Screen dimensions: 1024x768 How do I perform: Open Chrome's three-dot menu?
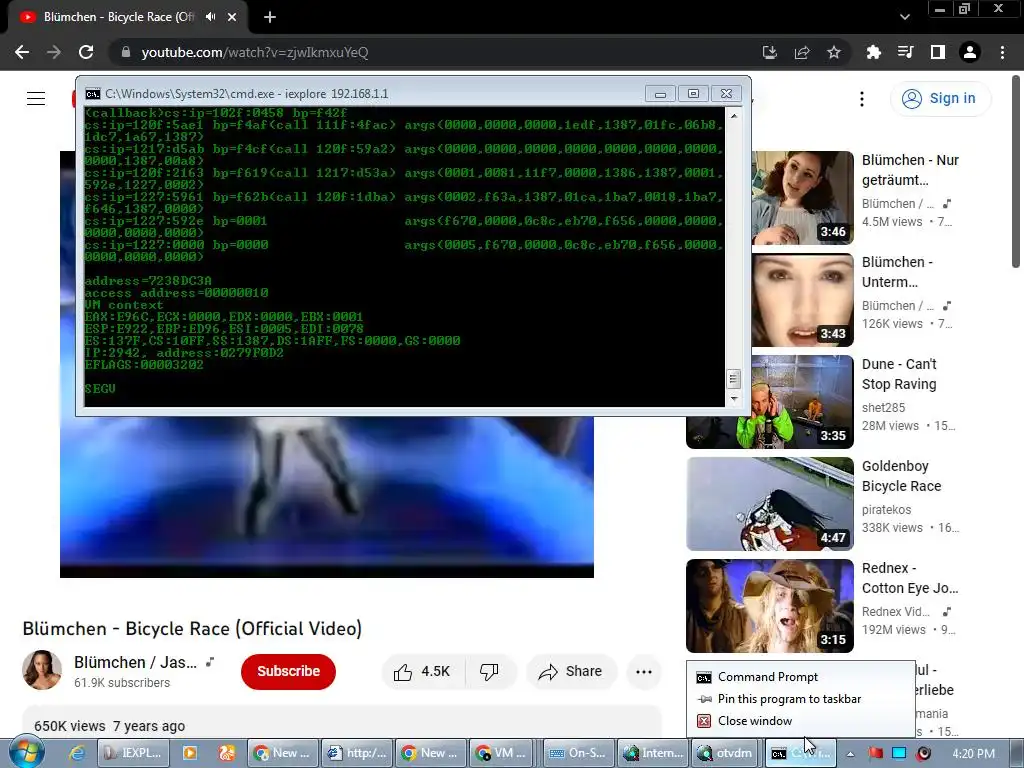click(x=1002, y=52)
